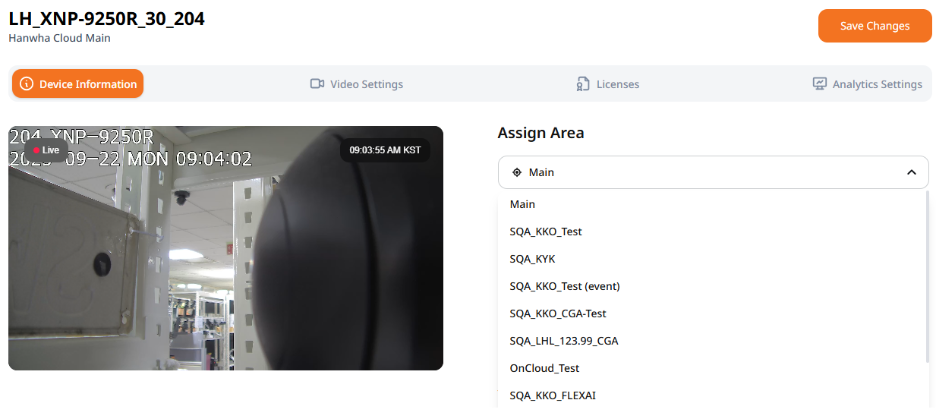Click the Licenses document icon
The height and width of the screenshot is (408, 936).
point(583,84)
